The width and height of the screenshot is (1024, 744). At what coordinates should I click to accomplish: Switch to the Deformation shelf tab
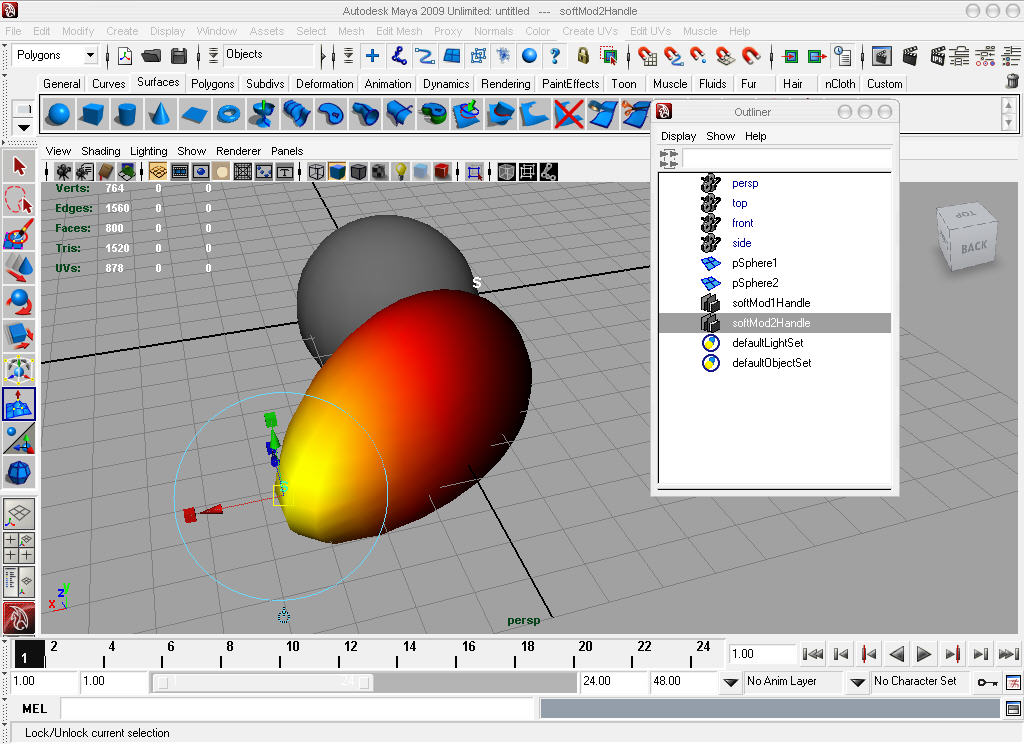point(325,84)
